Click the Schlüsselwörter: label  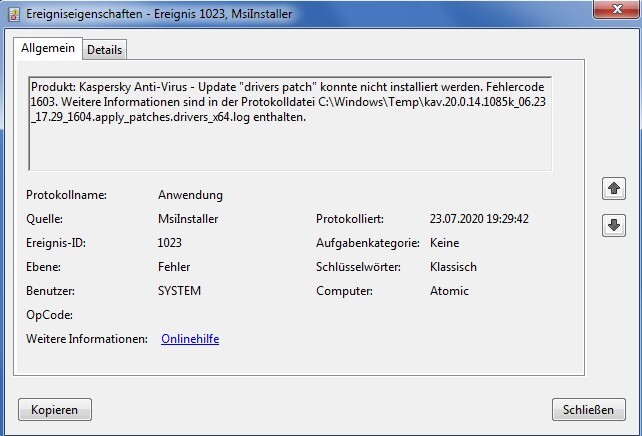358,267
